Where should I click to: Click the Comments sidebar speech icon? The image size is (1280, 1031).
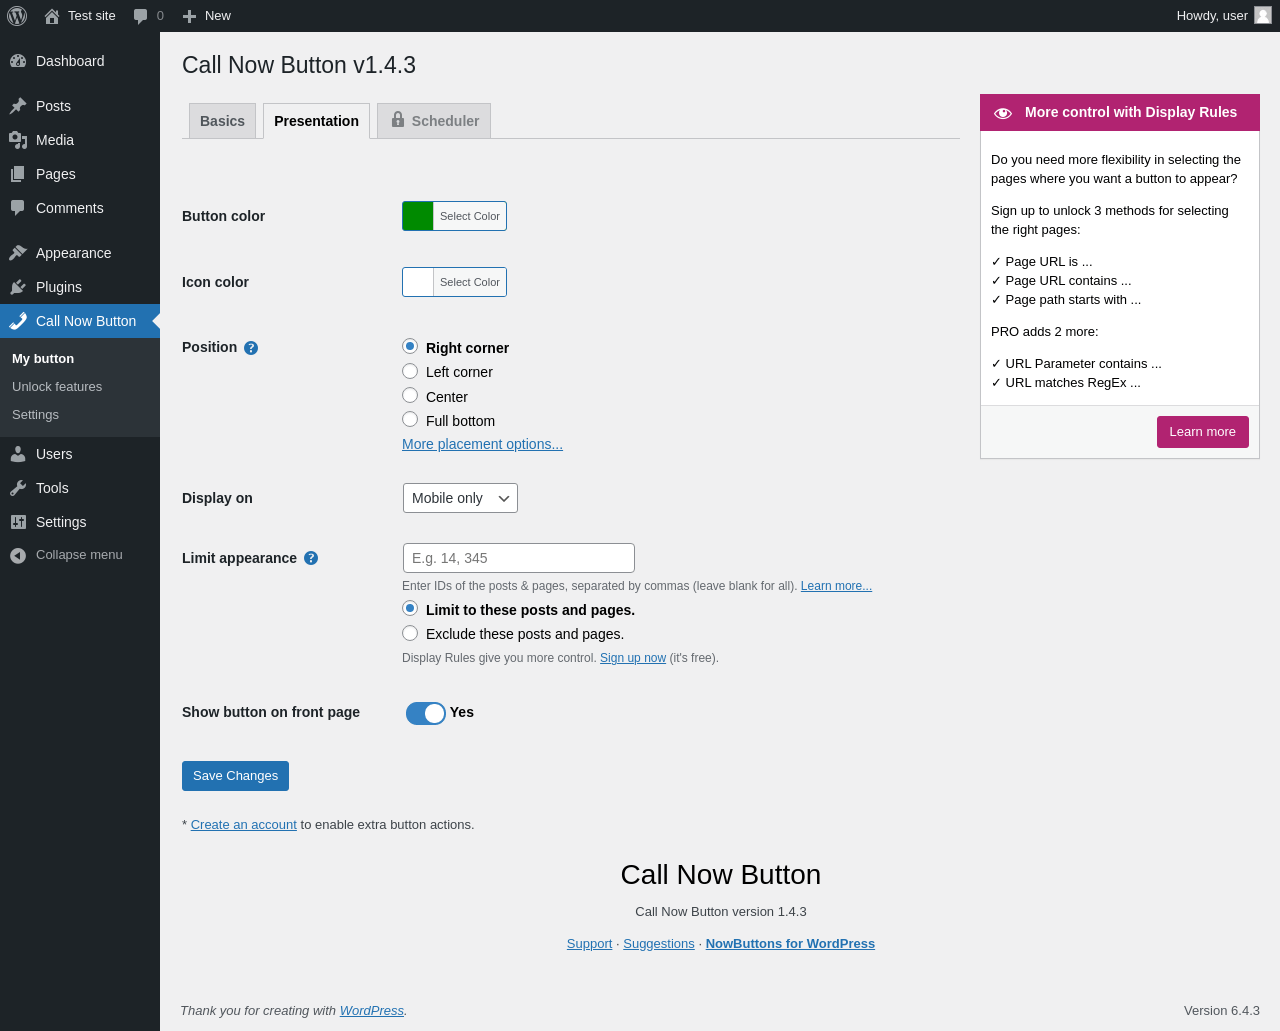point(18,208)
